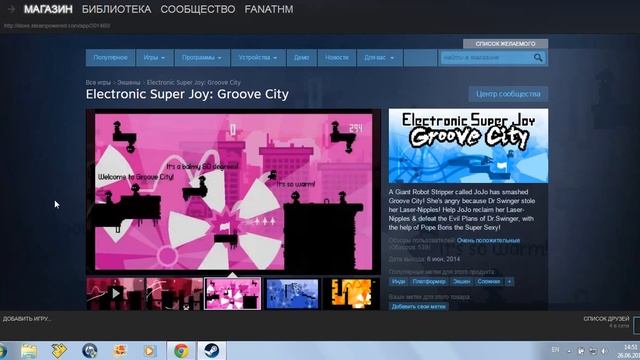Open the Популярное store menu
The height and width of the screenshot is (360, 640).
click(x=110, y=58)
